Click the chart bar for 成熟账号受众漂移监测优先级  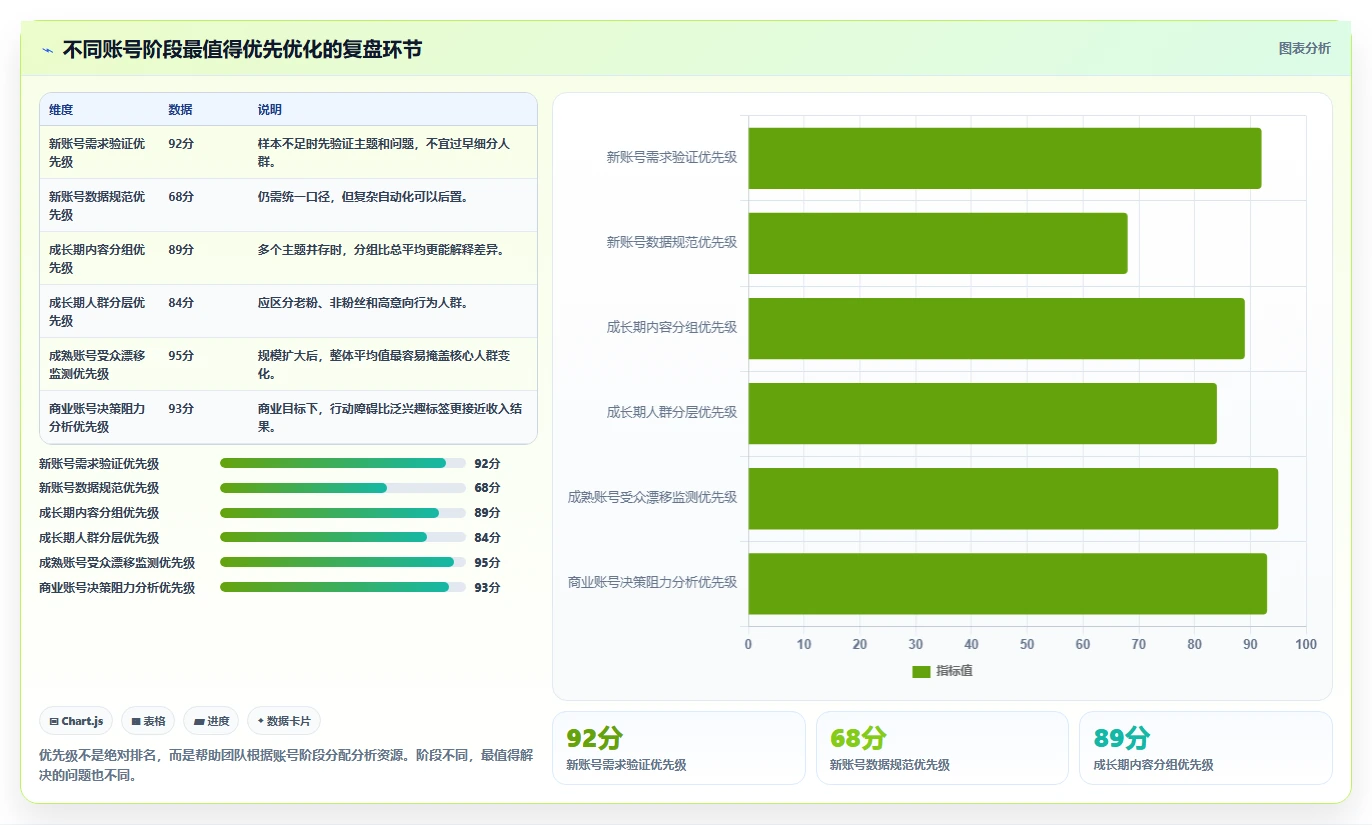point(1013,498)
